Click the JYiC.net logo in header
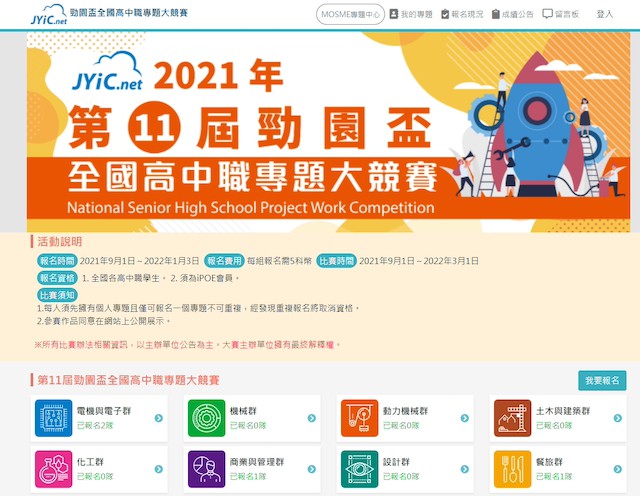This screenshot has height=496, width=640. coord(49,15)
